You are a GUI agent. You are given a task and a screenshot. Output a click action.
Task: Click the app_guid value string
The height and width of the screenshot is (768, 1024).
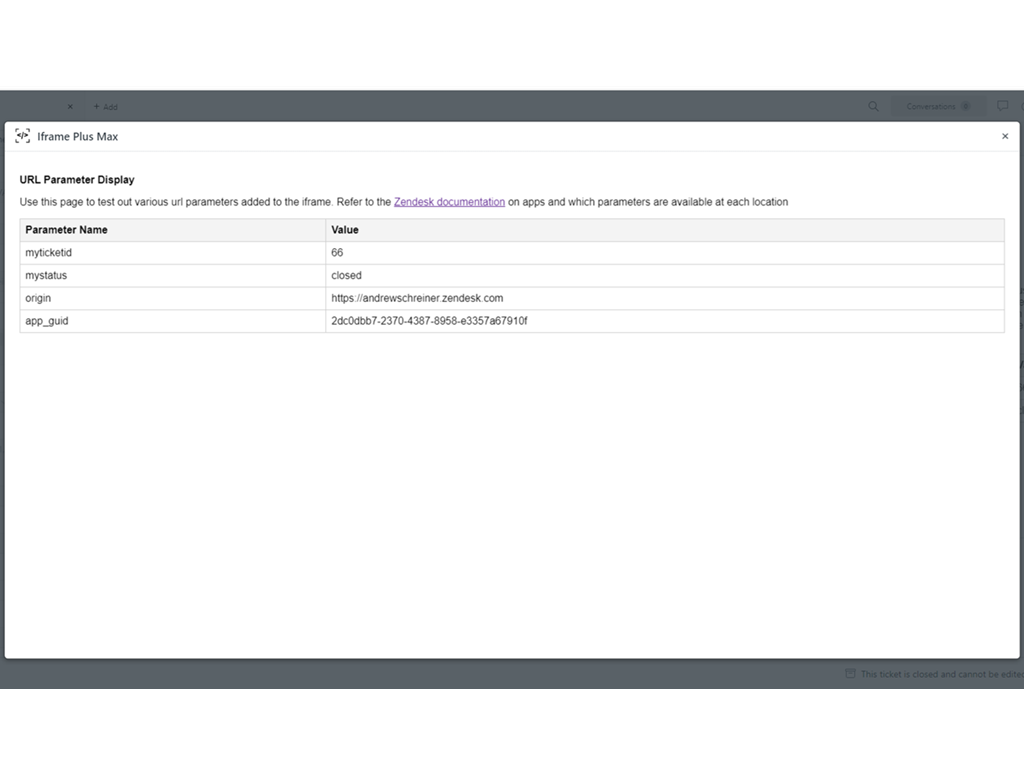(429, 321)
